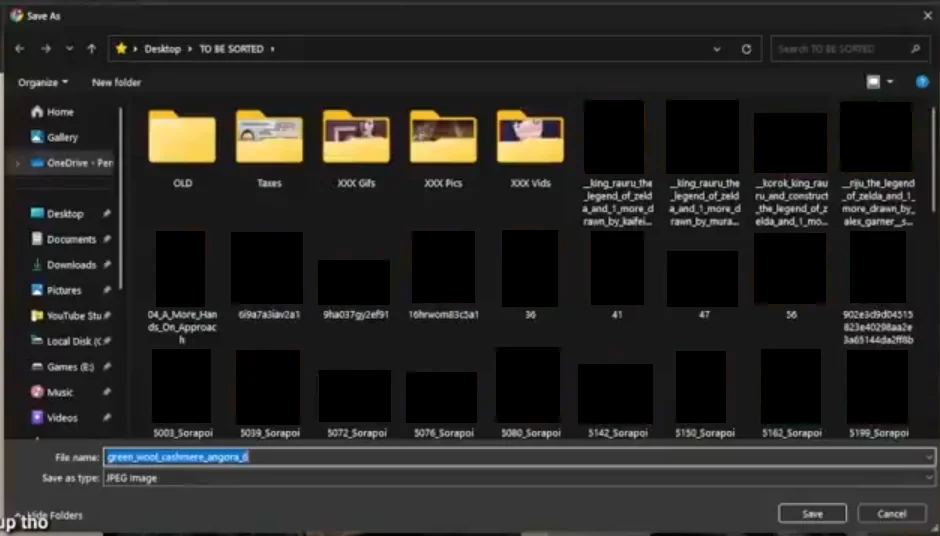This screenshot has height=536, width=940.
Task: Expand the OneDrive tree node
Action: pos(17,163)
